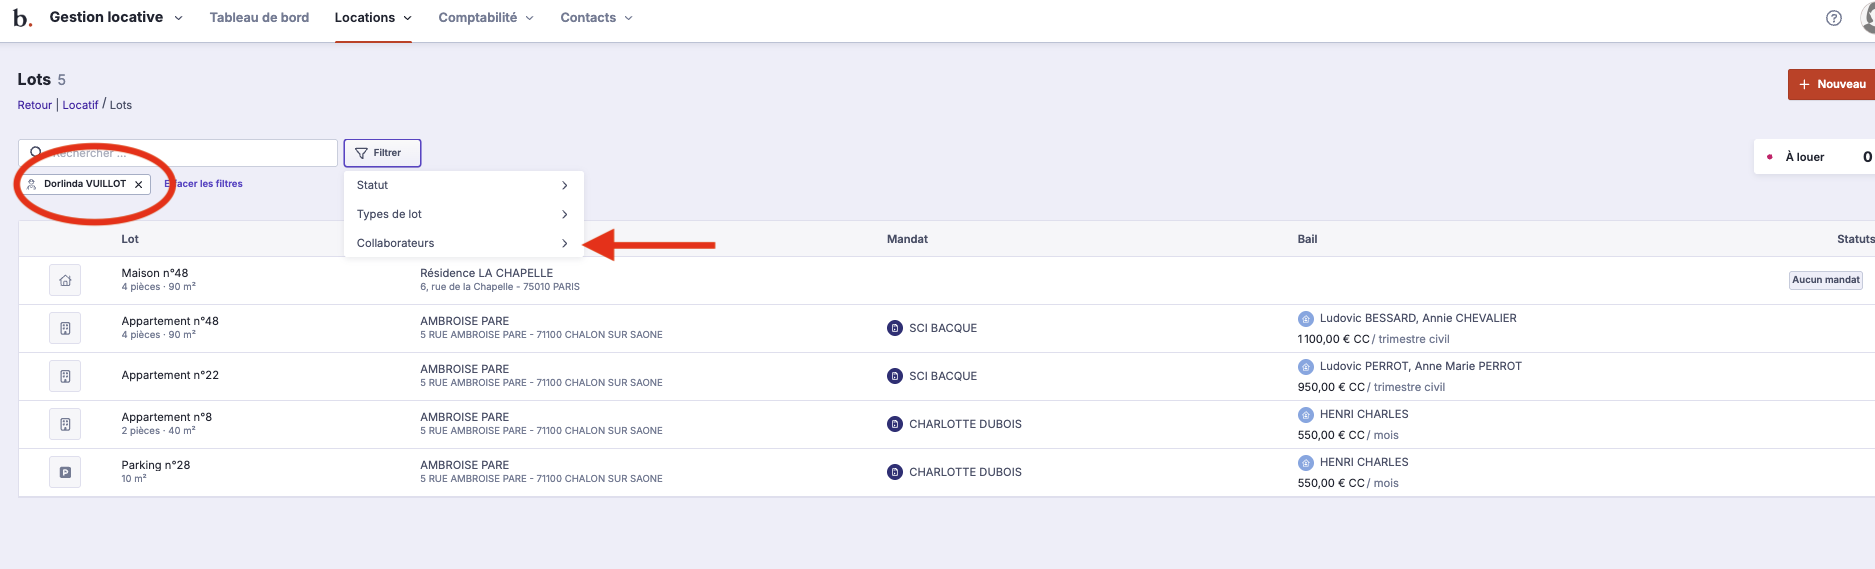1875x569 pixels.
Task: Open the Contacts menu
Action: [x=596, y=18]
